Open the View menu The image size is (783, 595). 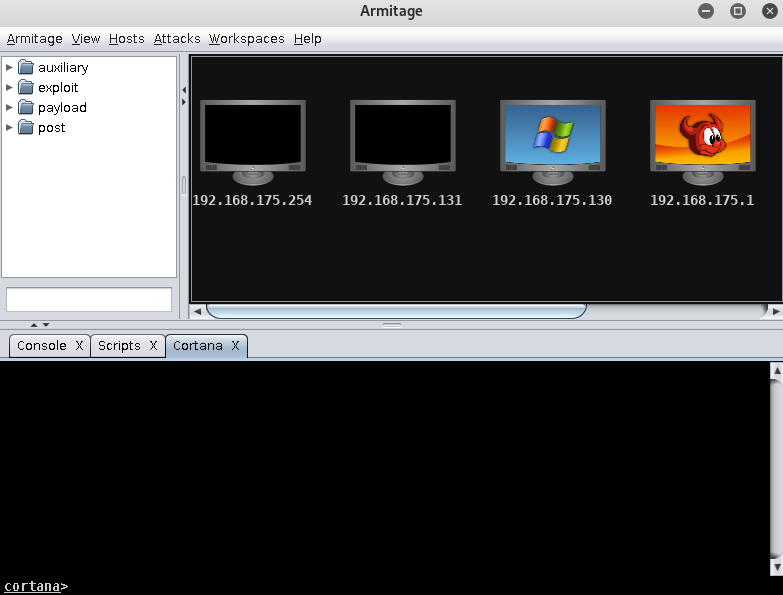[85, 39]
